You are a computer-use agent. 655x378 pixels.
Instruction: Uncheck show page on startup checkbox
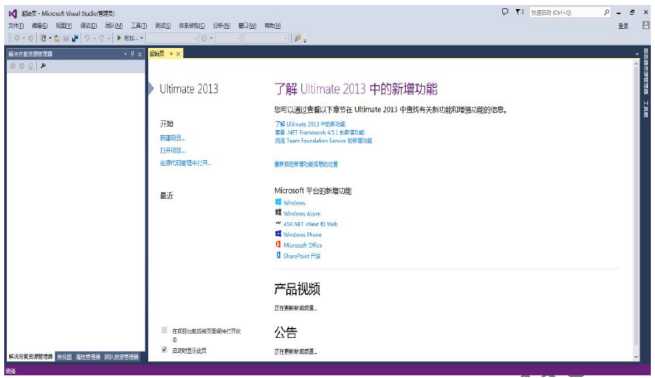(x=164, y=350)
